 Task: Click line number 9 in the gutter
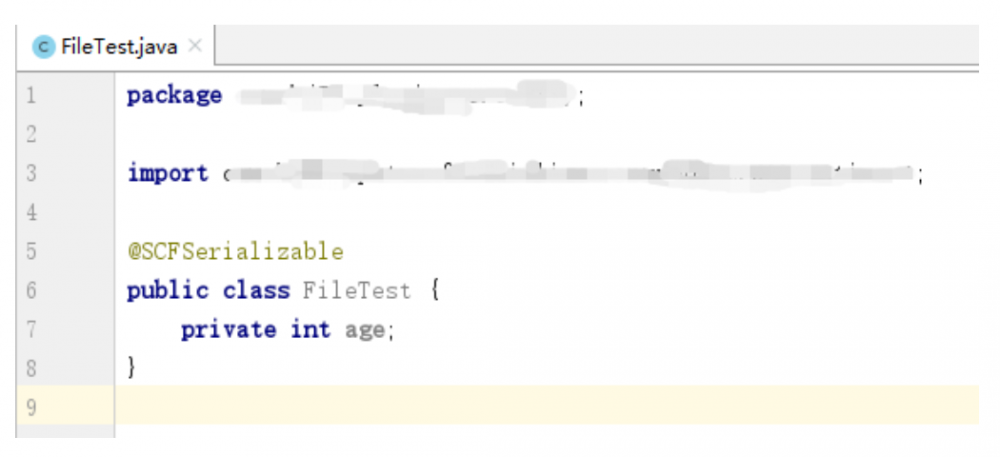pos(31,407)
